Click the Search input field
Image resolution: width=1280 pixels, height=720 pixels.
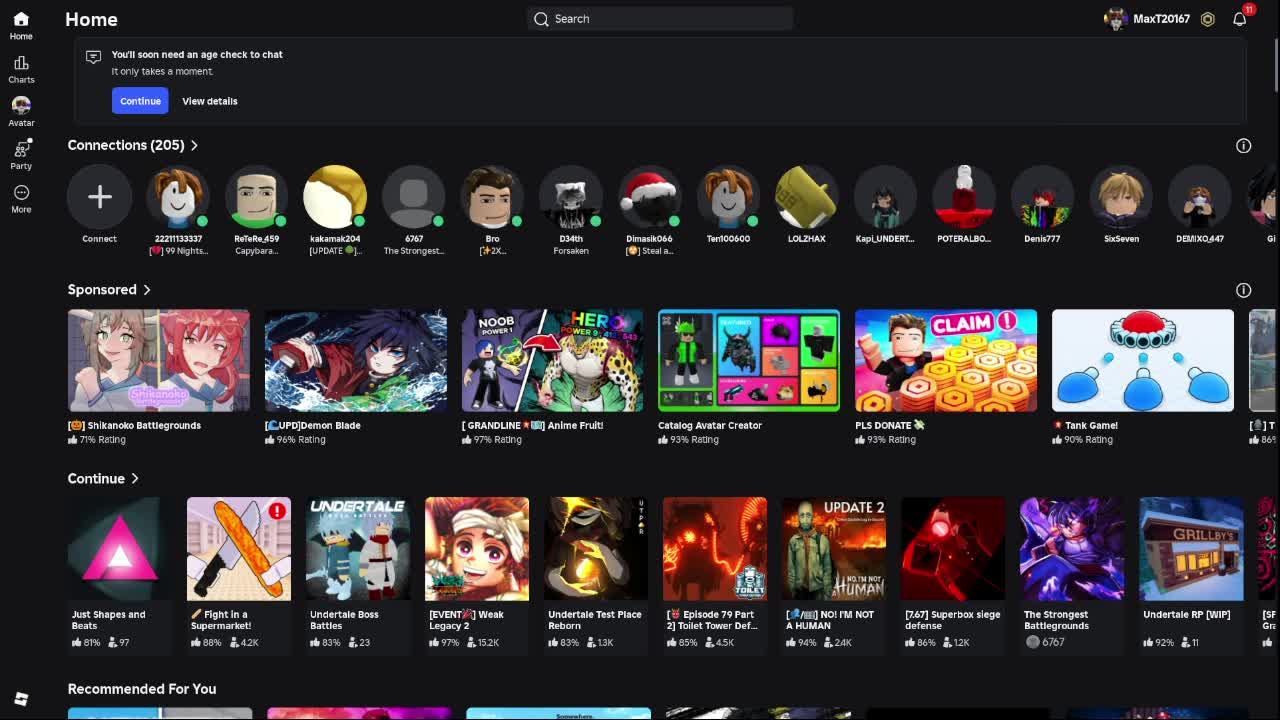click(660, 19)
